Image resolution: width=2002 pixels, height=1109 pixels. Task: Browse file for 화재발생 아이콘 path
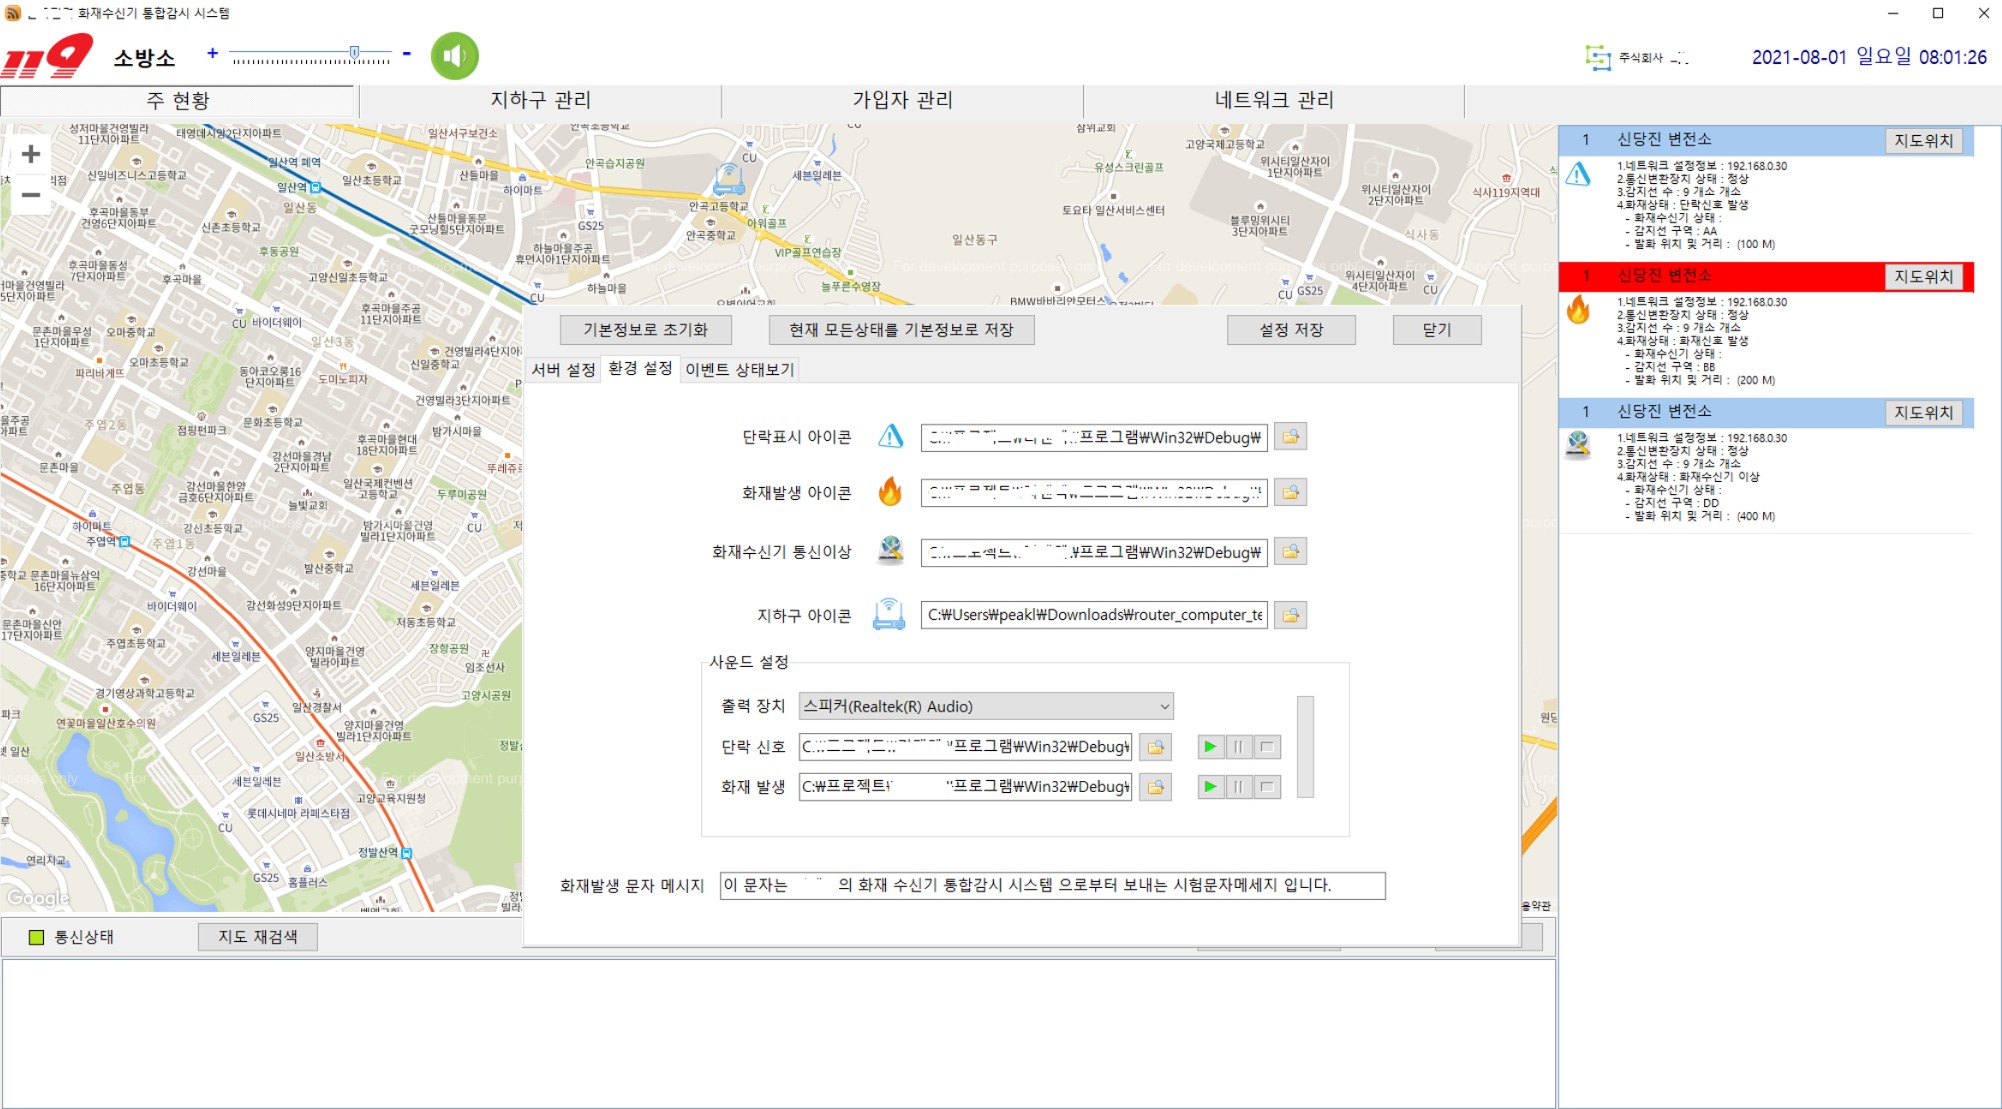coord(1290,492)
